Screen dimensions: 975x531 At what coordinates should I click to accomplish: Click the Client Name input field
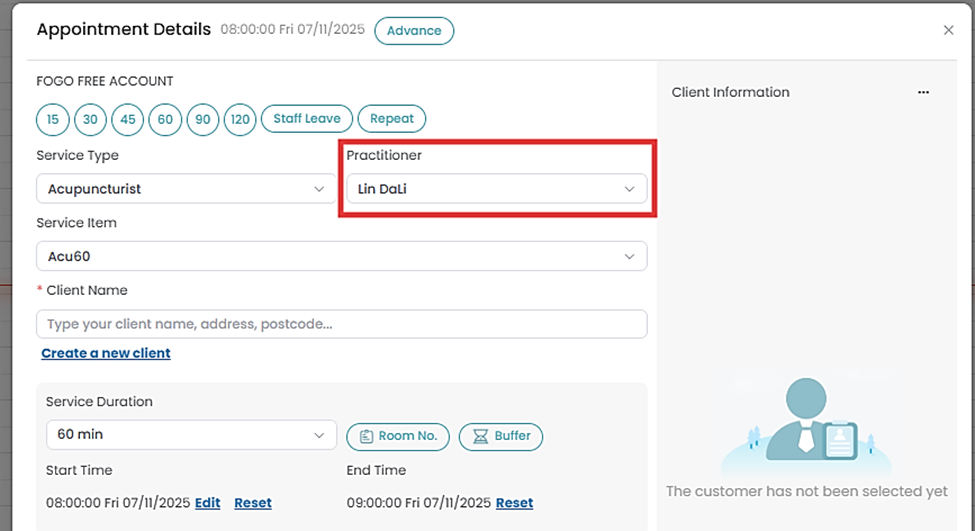click(341, 324)
